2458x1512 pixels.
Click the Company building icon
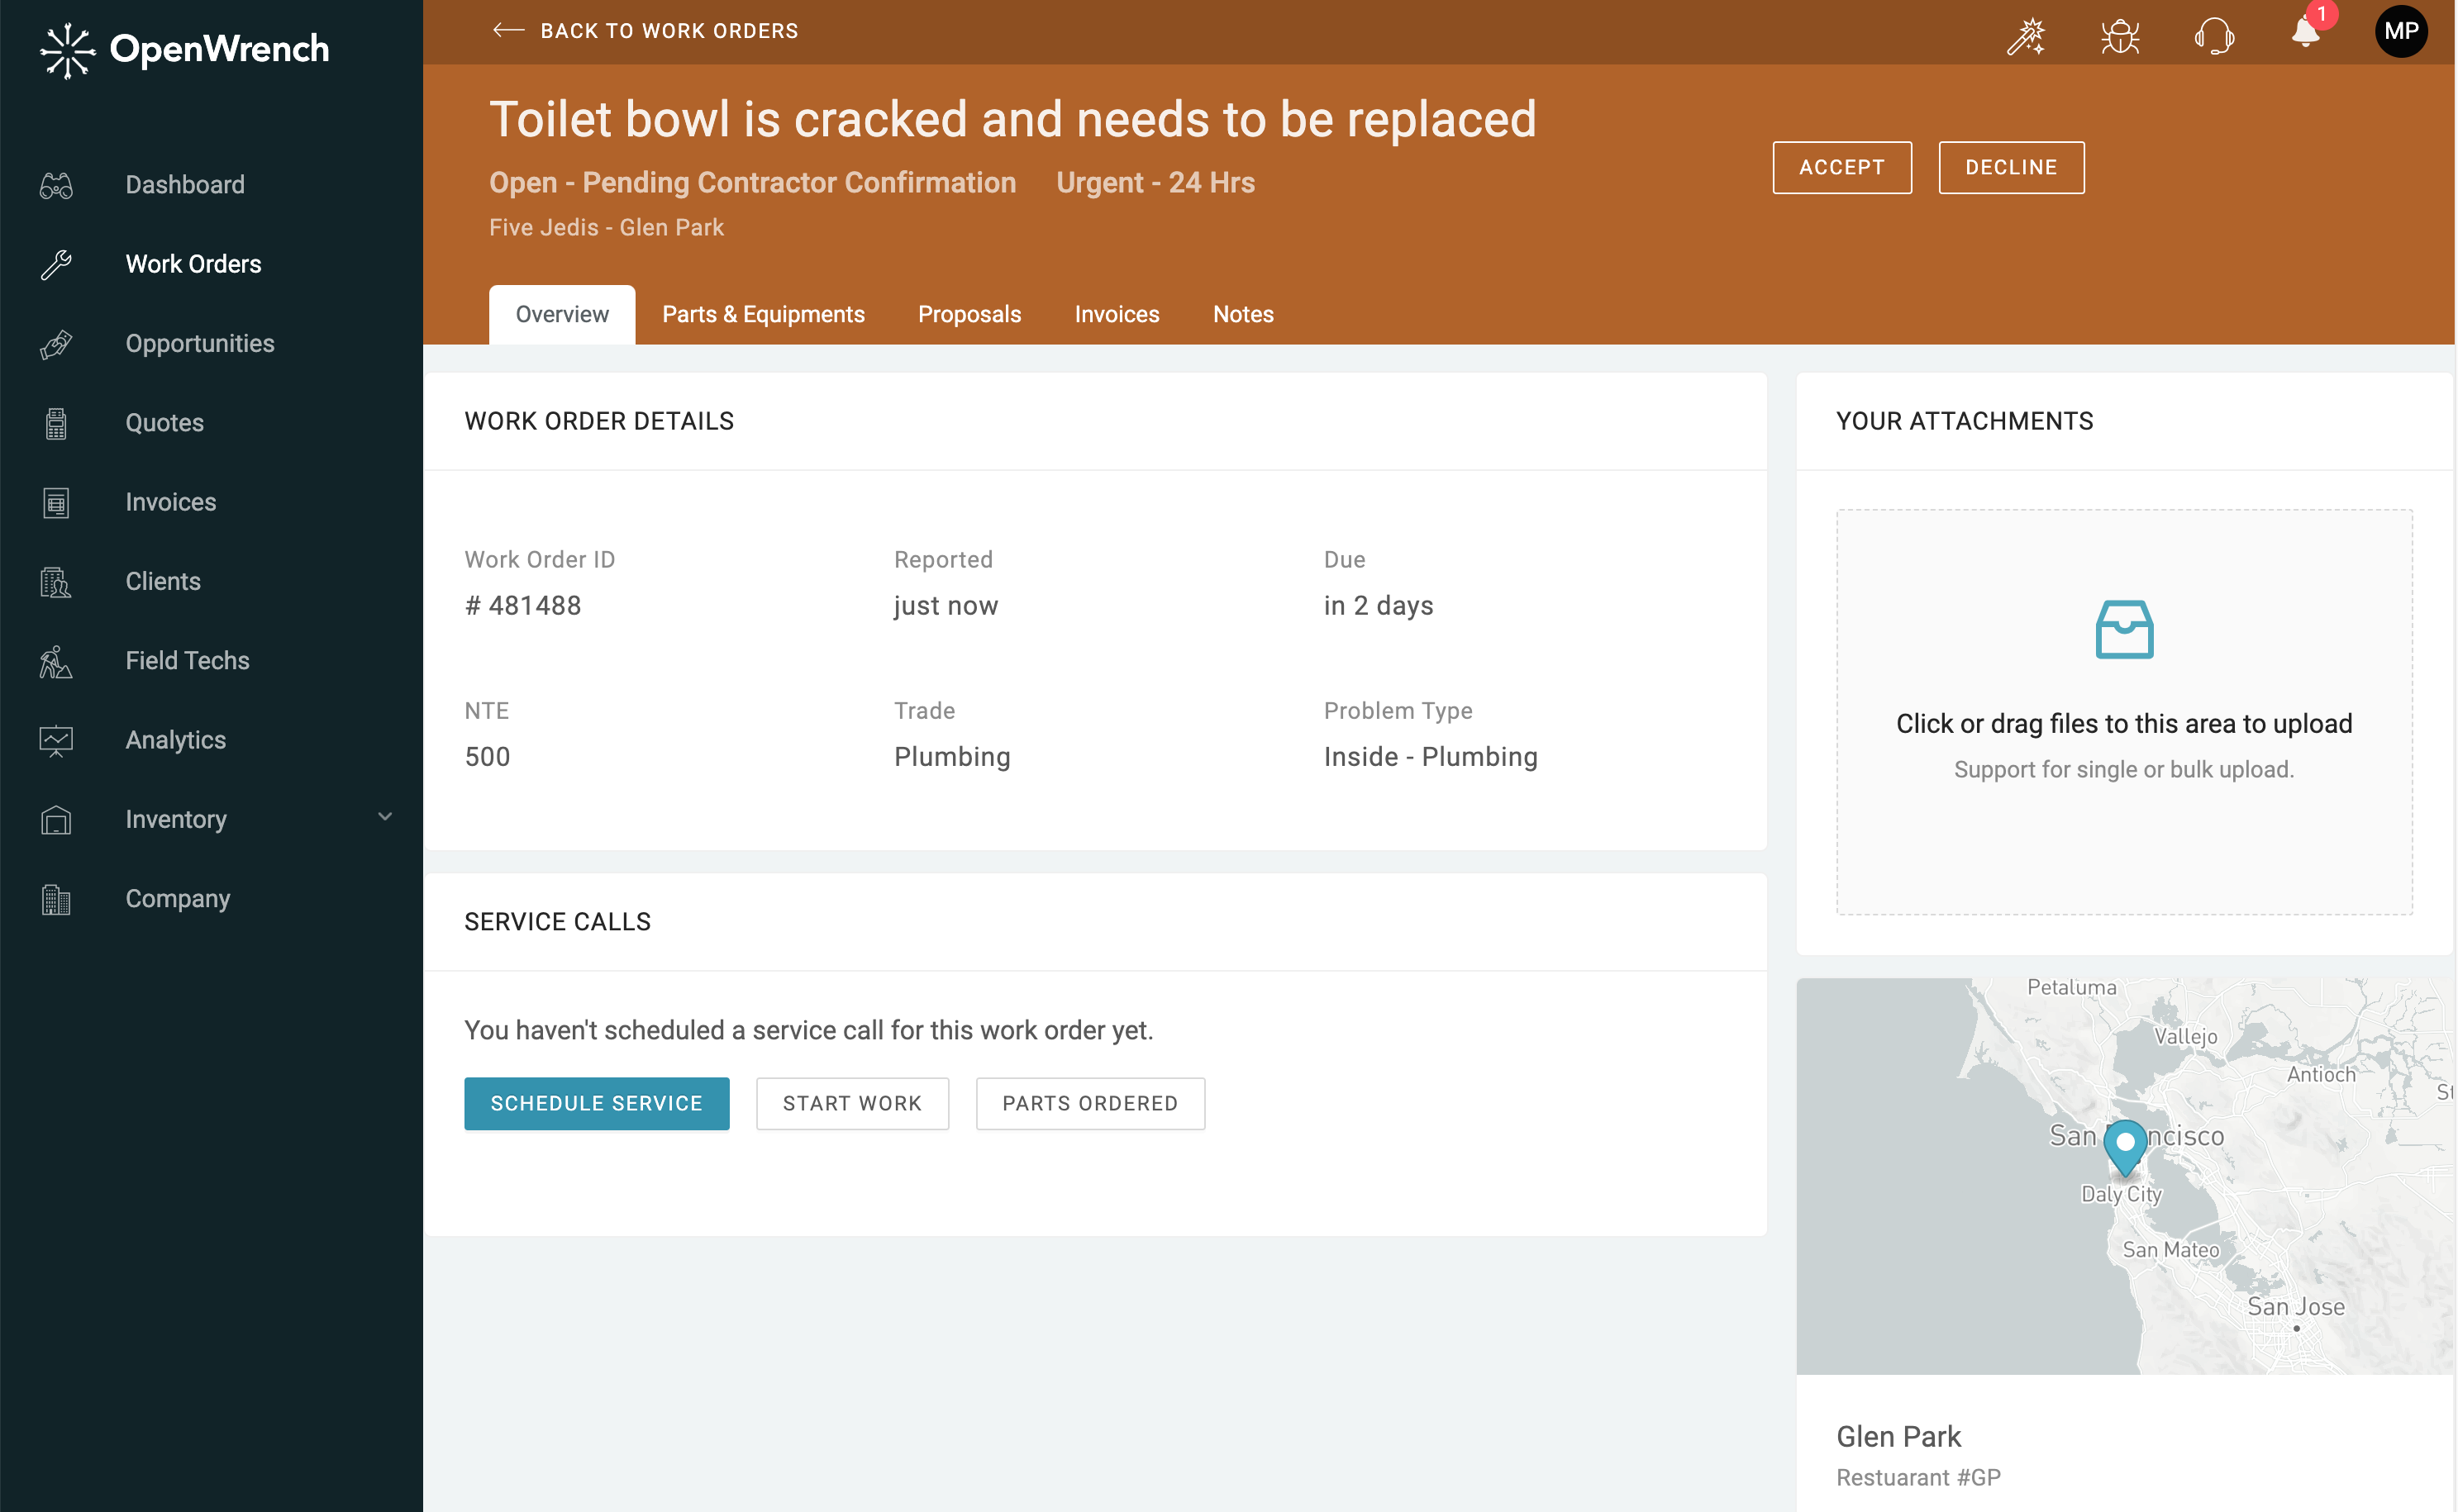pos(56,899)
